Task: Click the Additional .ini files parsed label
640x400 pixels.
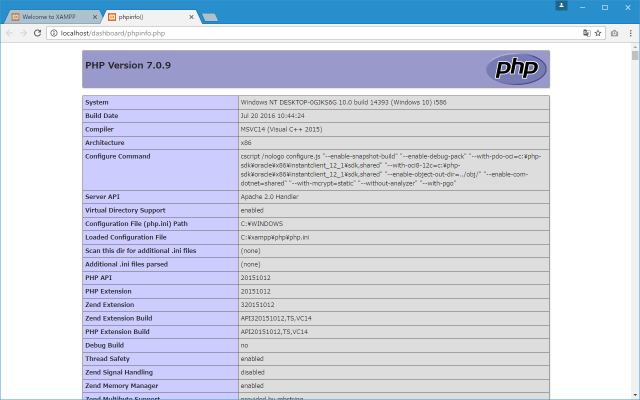Action: 126,264
